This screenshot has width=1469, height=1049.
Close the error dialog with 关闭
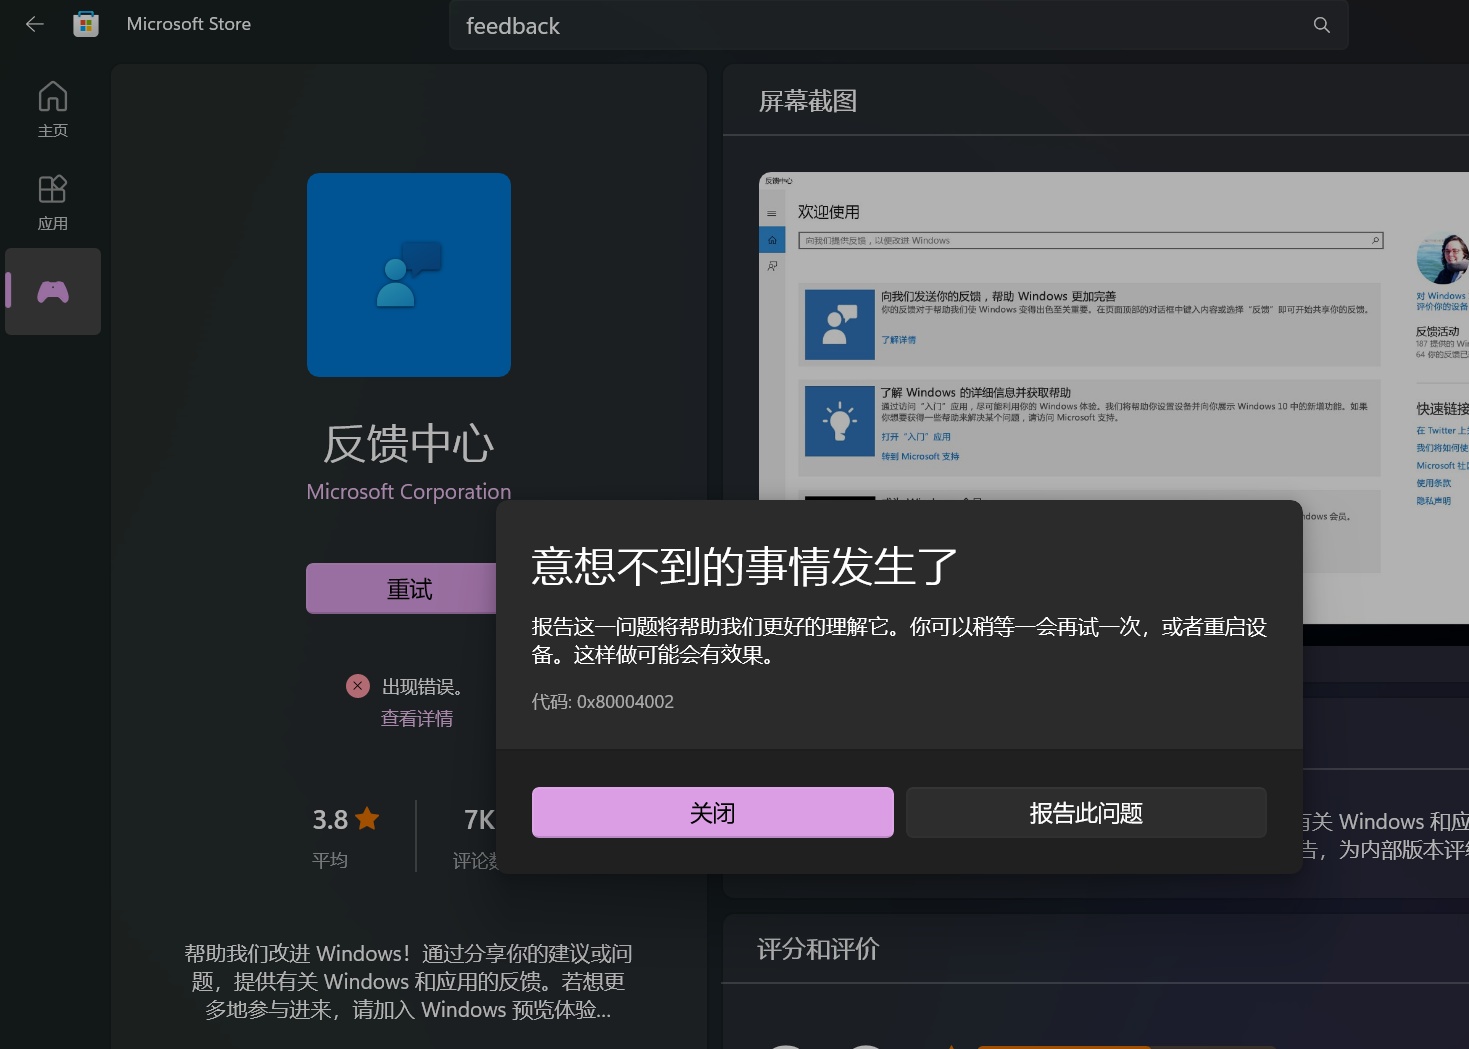(x=713, y=812)
